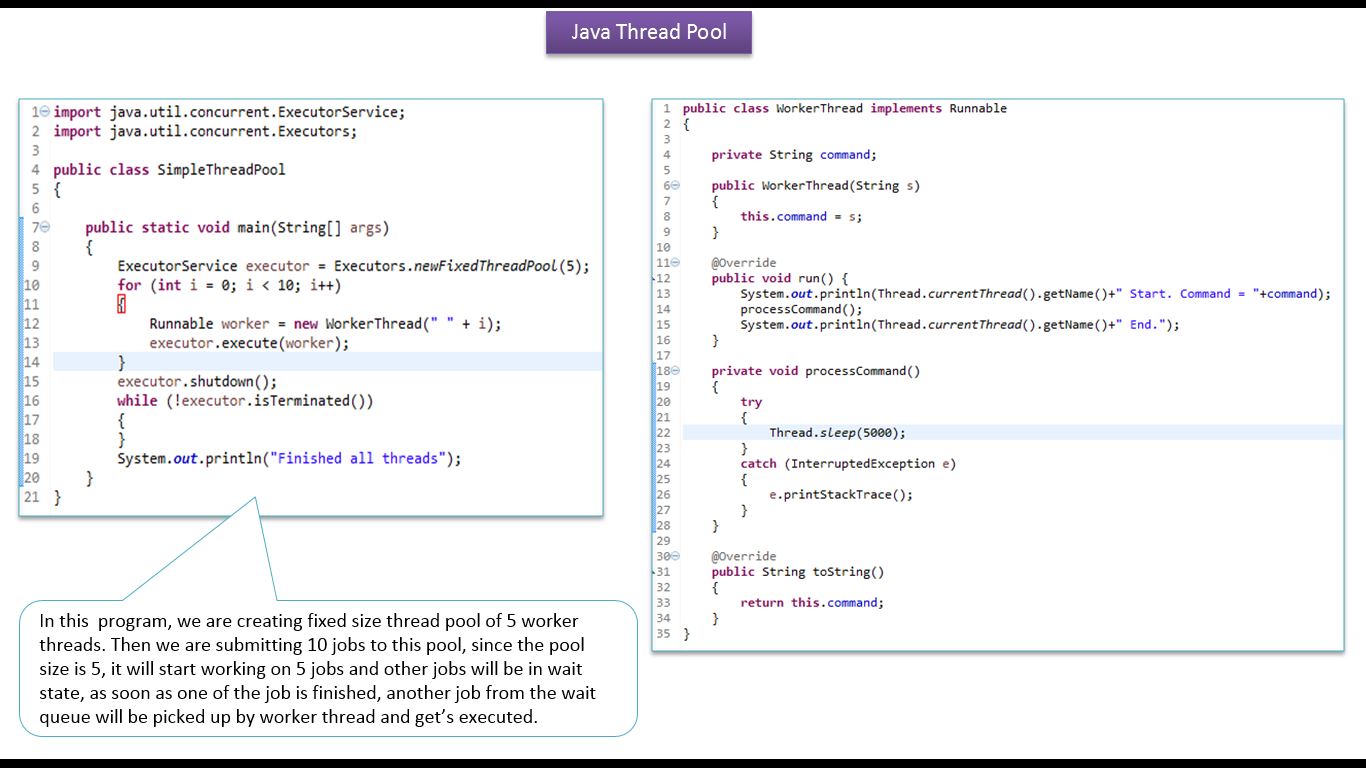The width and height of the screenshot is (1366, 768).
Task: Click the collapse marker beside toString() on line 30
Action: coord(673,556)
